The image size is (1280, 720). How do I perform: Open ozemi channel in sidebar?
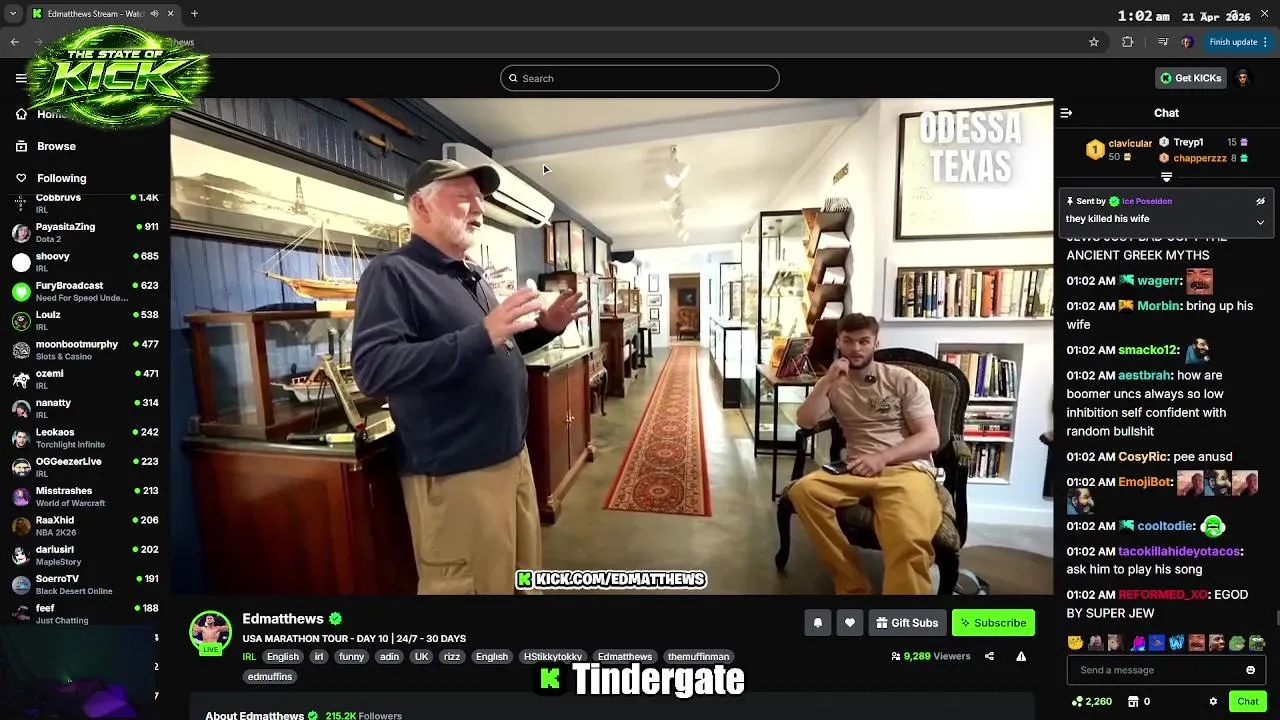pos(85,379)
